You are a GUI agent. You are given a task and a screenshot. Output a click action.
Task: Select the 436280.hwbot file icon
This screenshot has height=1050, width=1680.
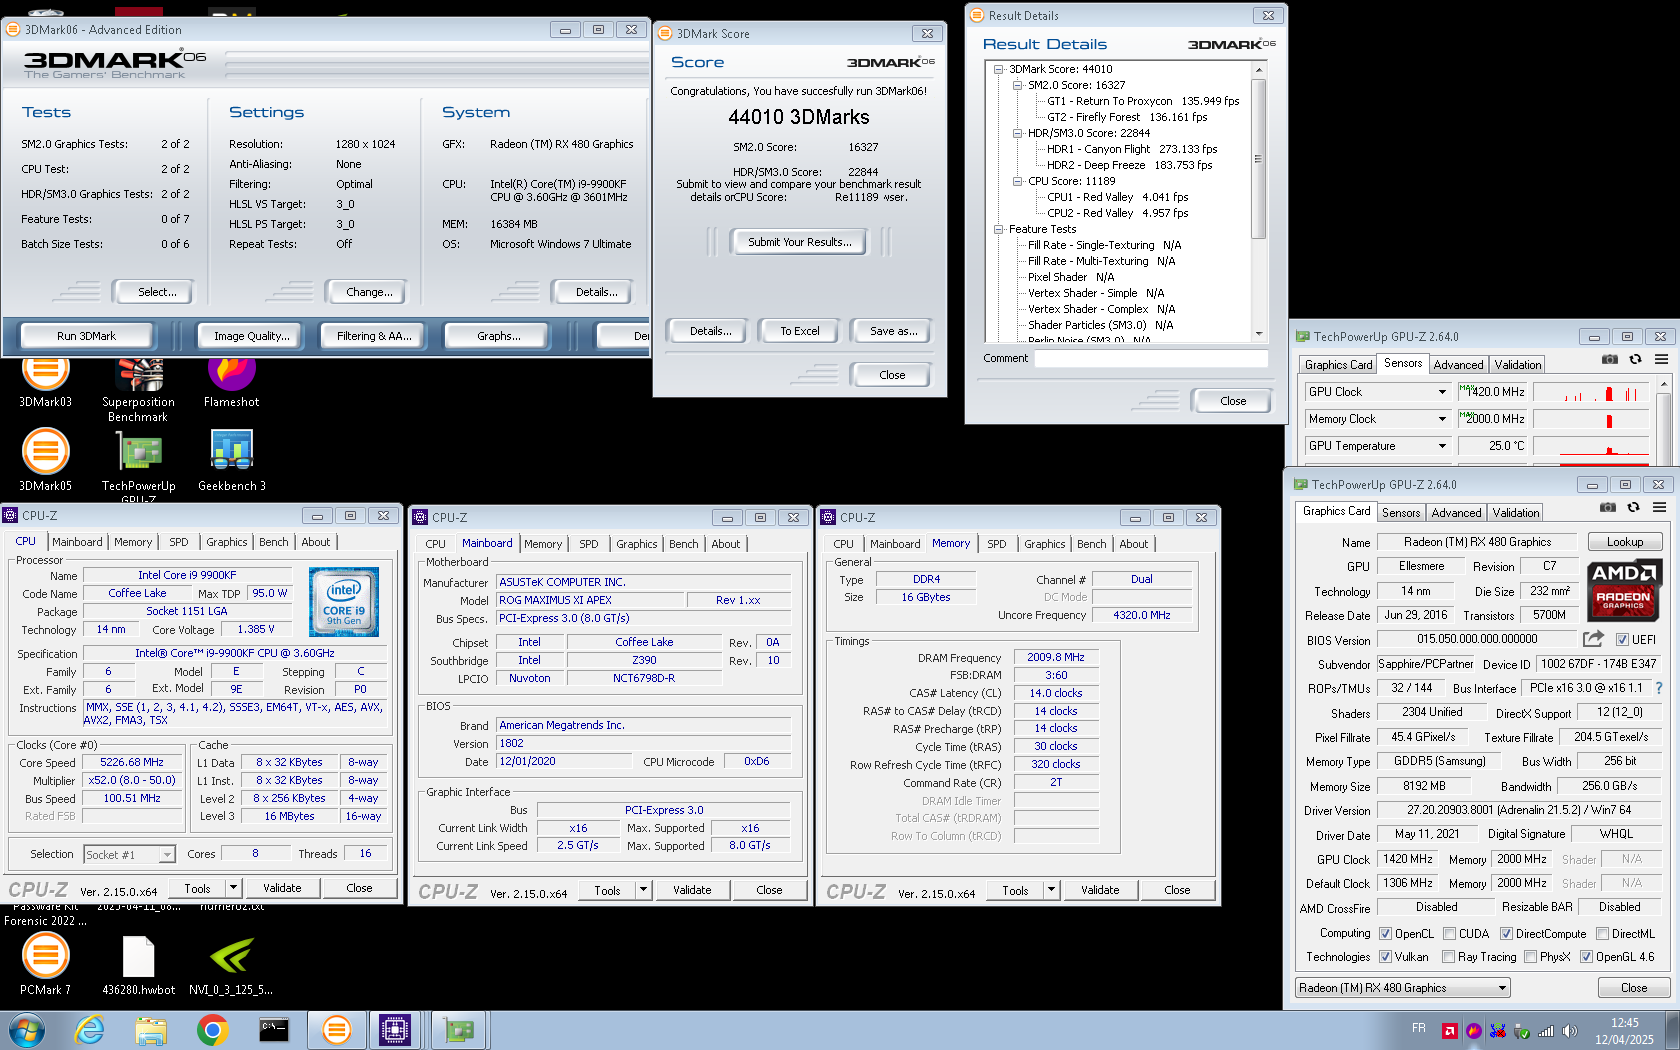point(138,964)
